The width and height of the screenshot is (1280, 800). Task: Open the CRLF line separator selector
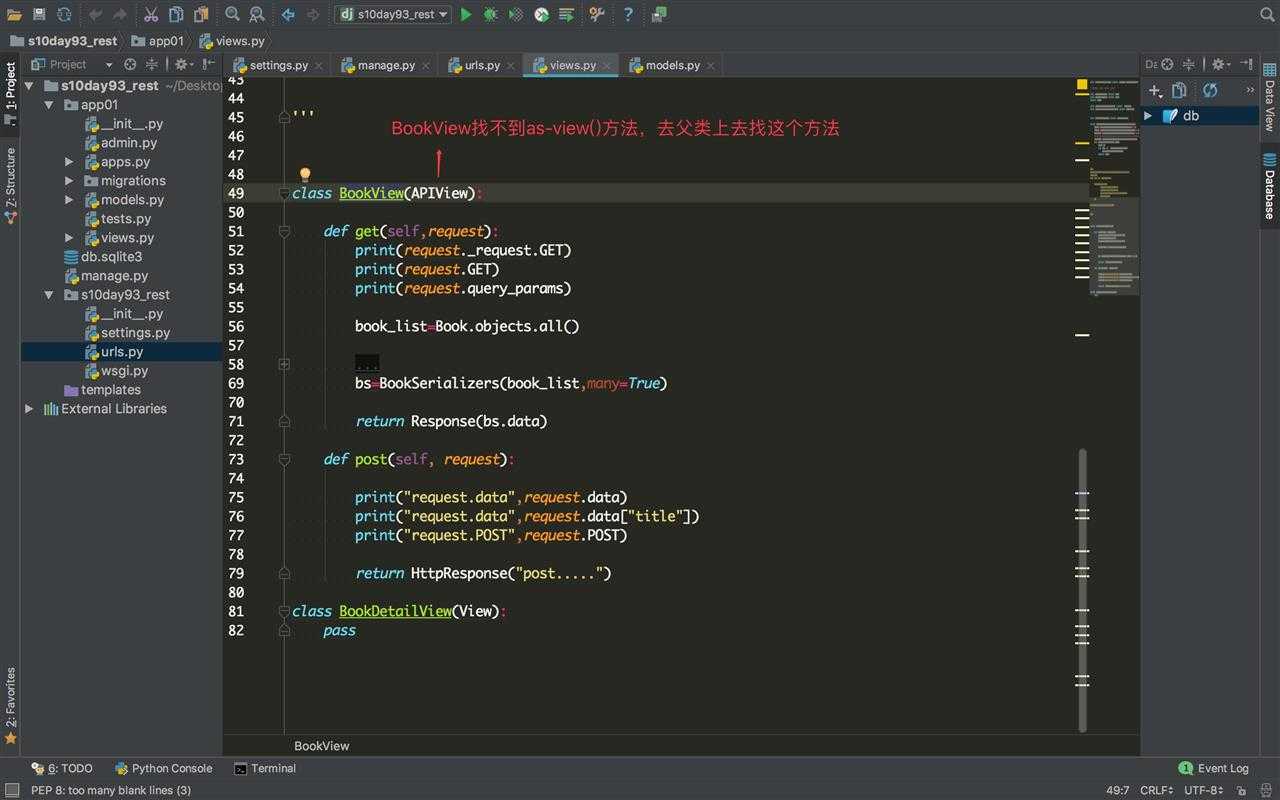point(1157,790)
